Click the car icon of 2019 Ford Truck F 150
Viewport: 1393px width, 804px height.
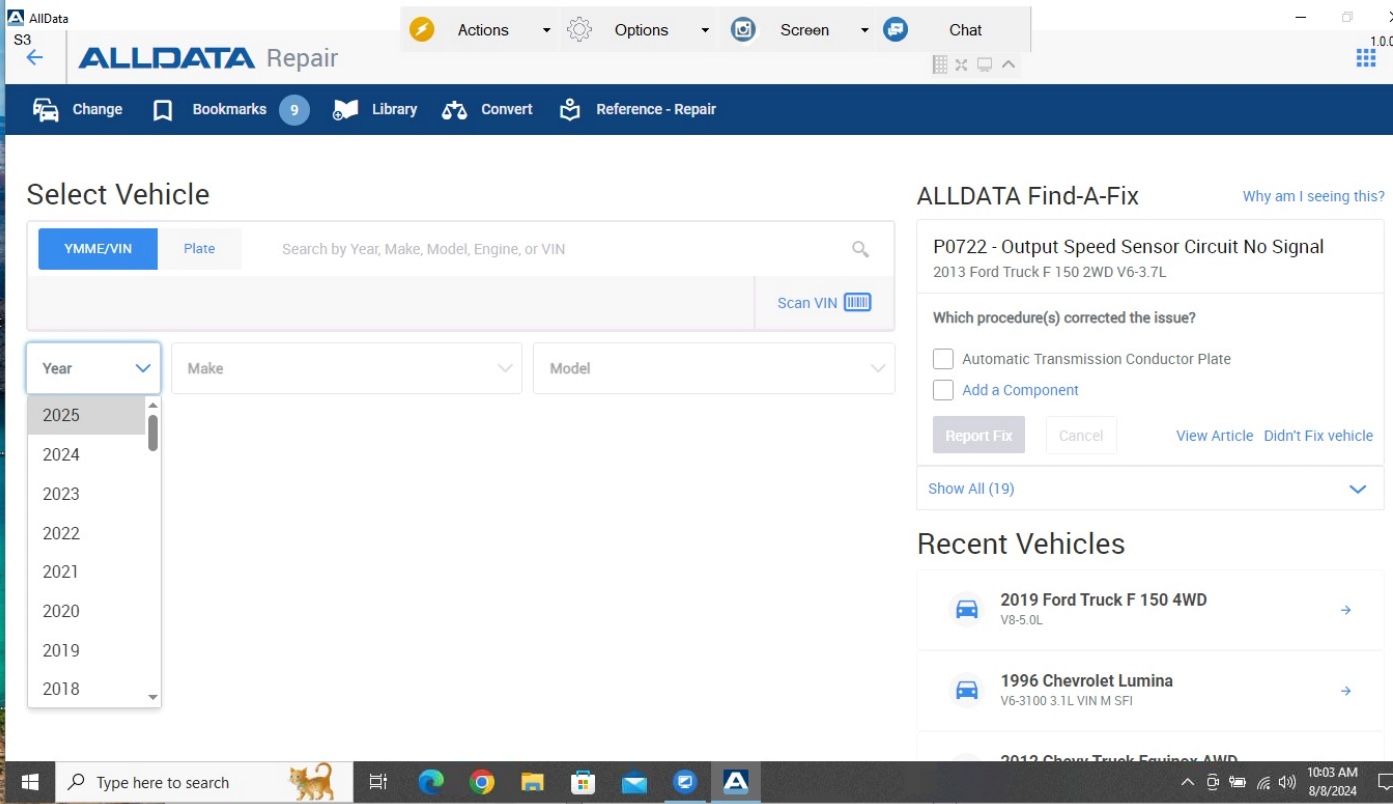click(967, 609)
